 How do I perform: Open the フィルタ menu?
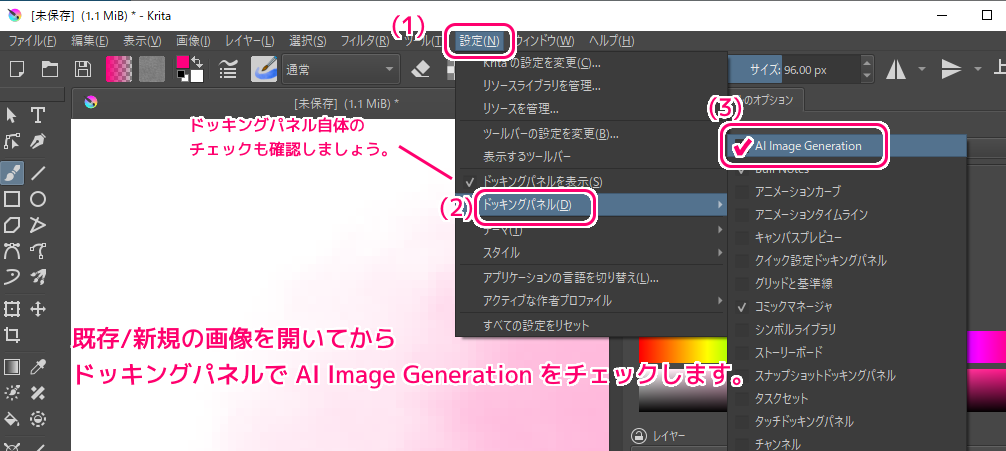(x=365, y=41)
